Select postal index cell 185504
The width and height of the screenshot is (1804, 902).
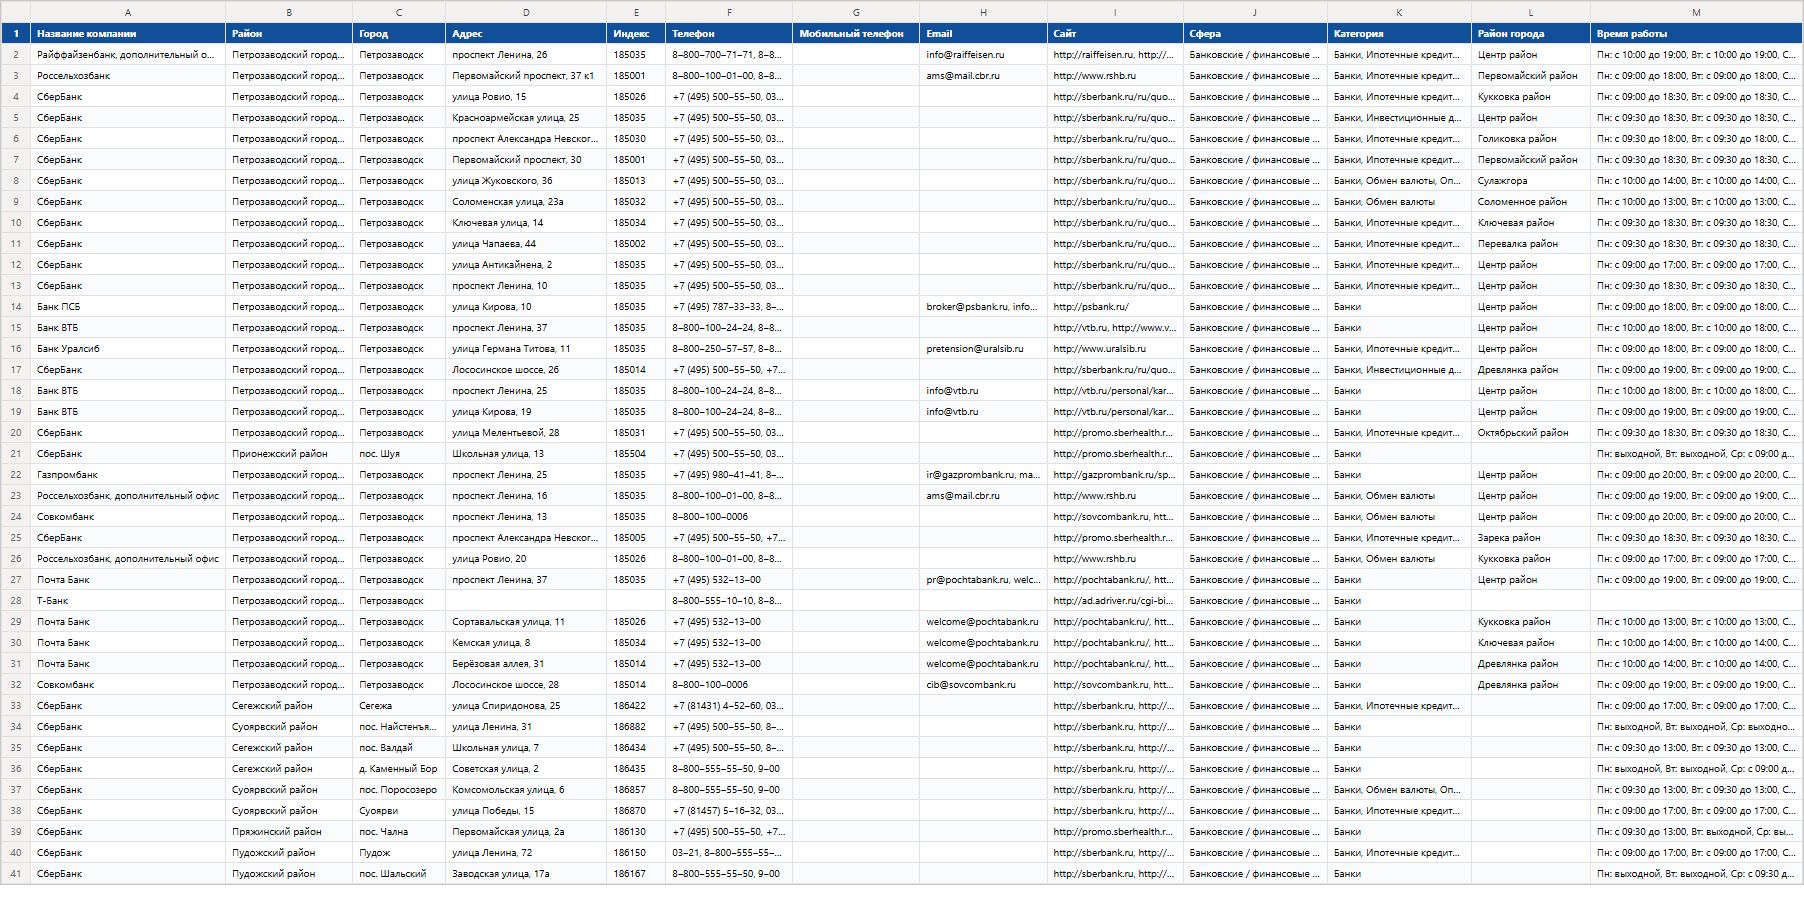(636, 454)
